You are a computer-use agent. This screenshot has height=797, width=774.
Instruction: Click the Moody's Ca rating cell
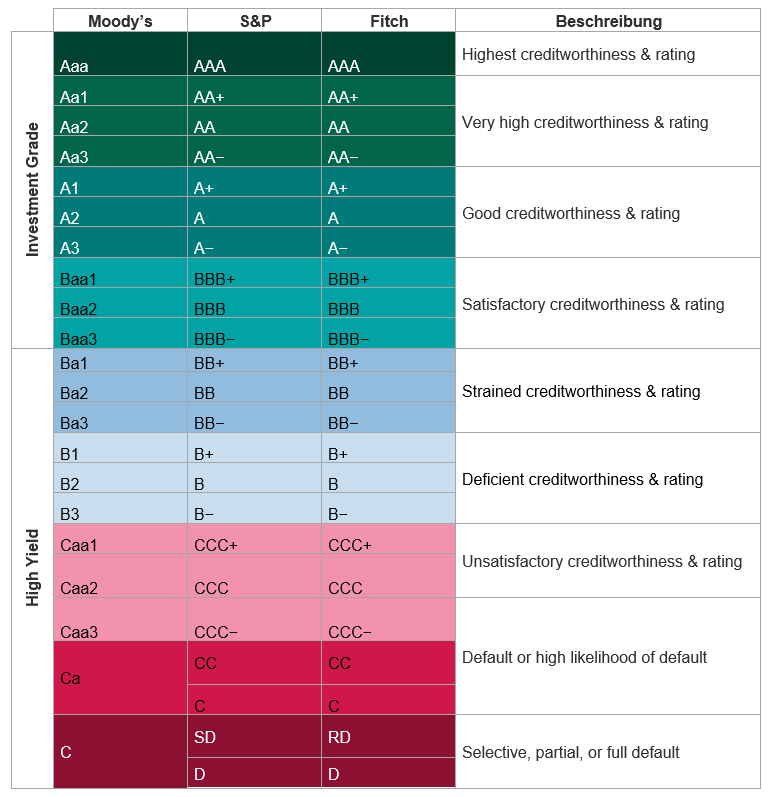(120, 678)
